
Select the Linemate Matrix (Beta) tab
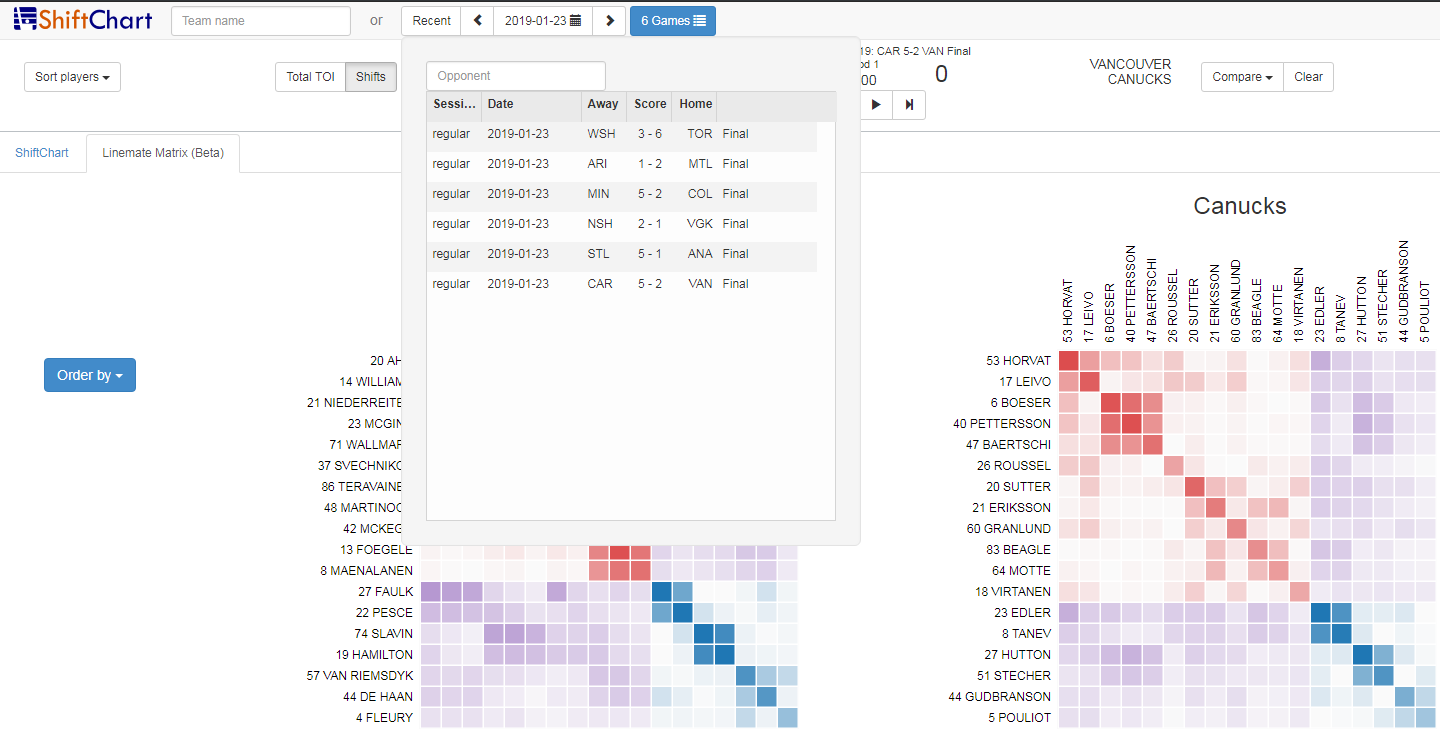click(x=163, y=153)
